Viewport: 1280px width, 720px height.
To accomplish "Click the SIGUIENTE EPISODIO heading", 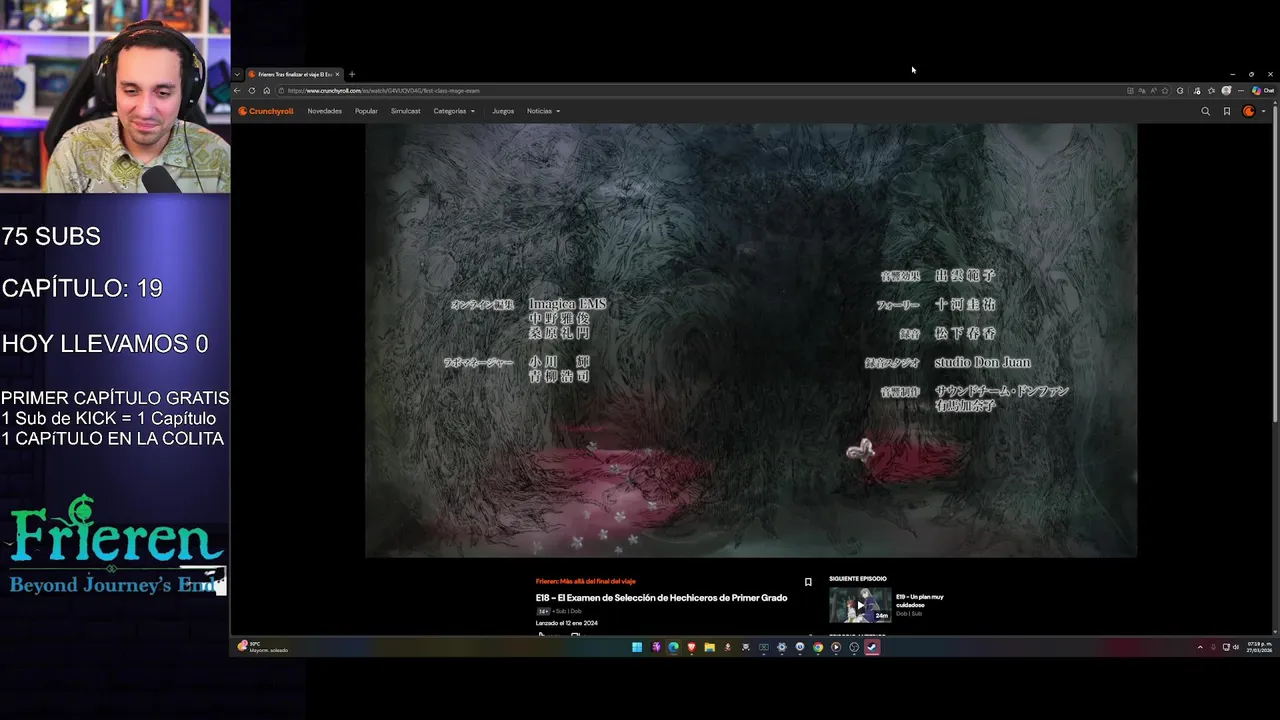I will [x=858, y=579].
